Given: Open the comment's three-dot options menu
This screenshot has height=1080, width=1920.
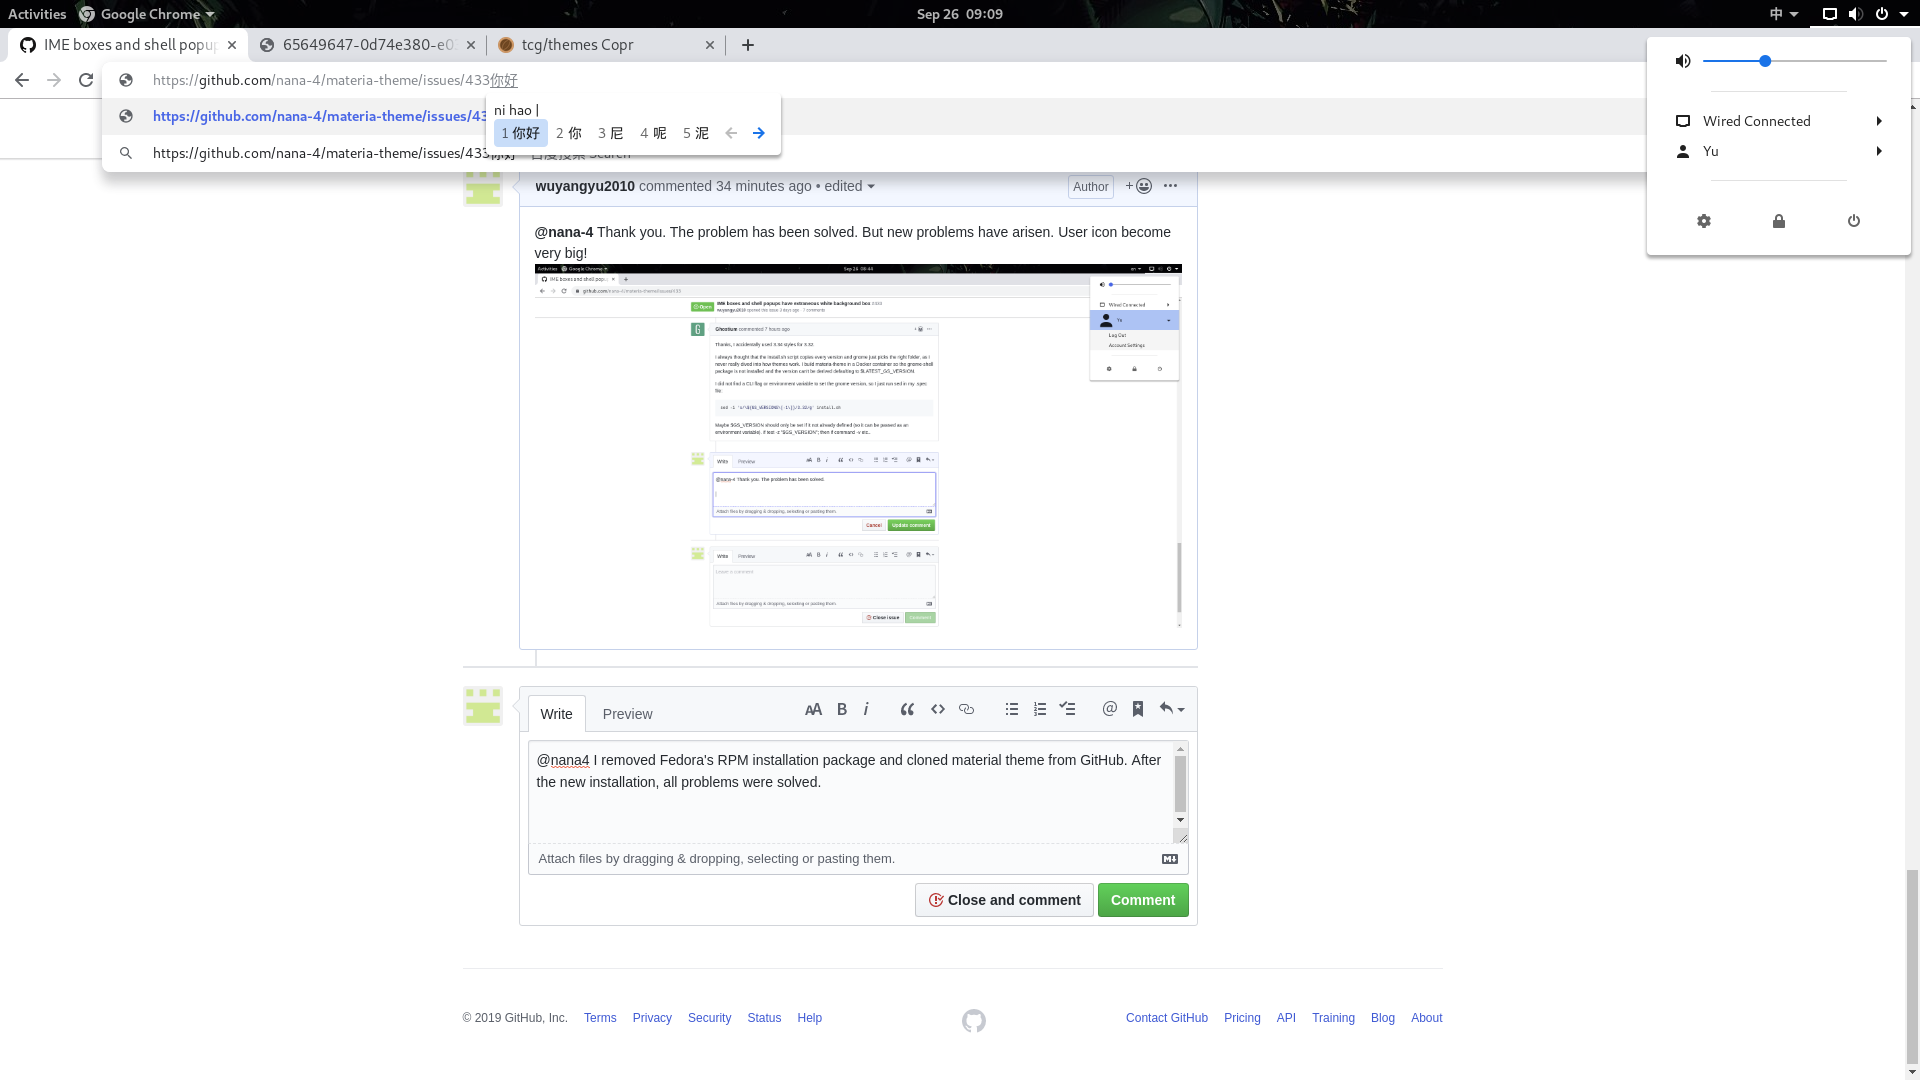Looking at the screenshot, I should coord(1170,186).
